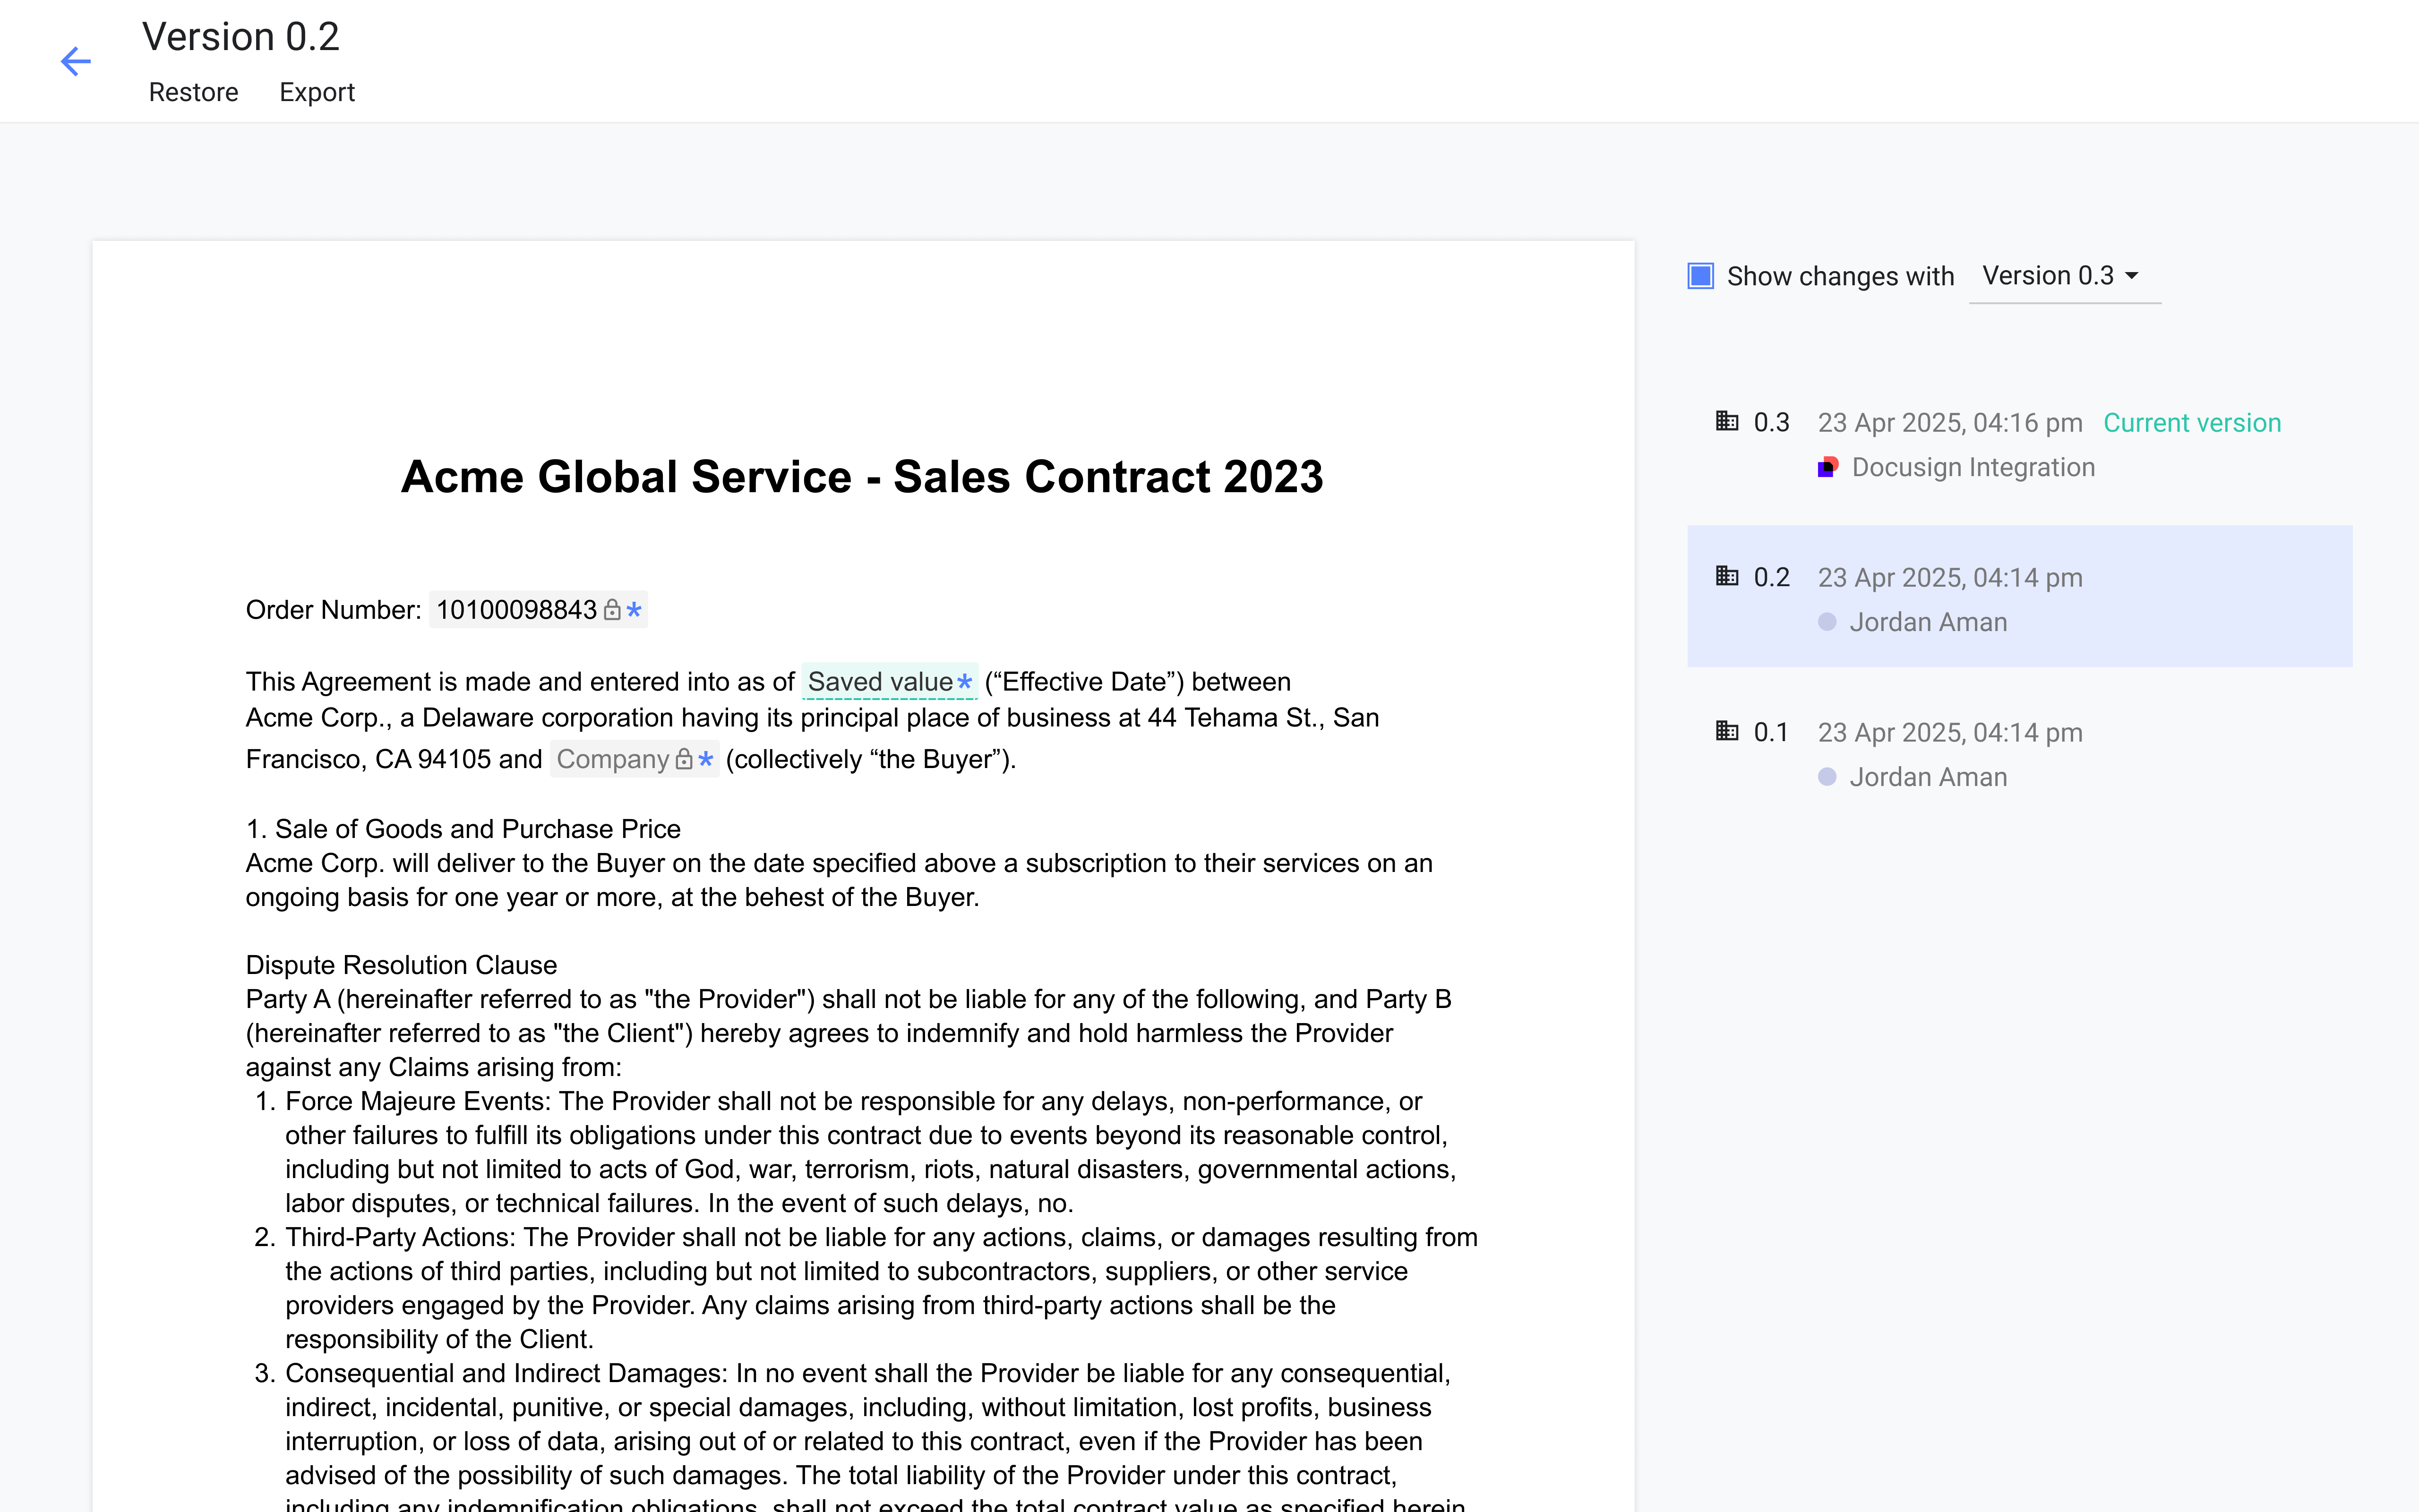Image resolution: width=2419 pixels, height=1512 pixels.
Task: Click Jordan Aman avatar on version 0.2
Action: point(1827,622)
